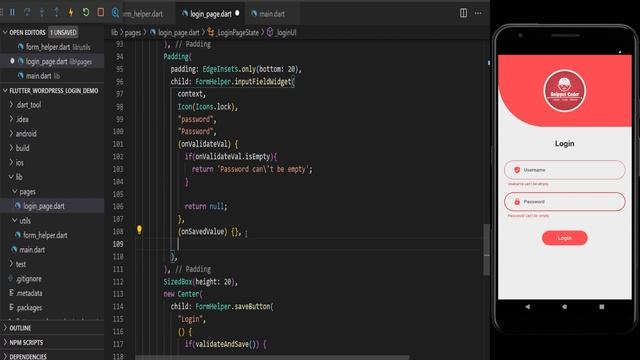The height and width of the screenshot is (360, 640).
Task: Click 'SizedBox(height: 20),' on line 112
Action: [x=200, y=282]
